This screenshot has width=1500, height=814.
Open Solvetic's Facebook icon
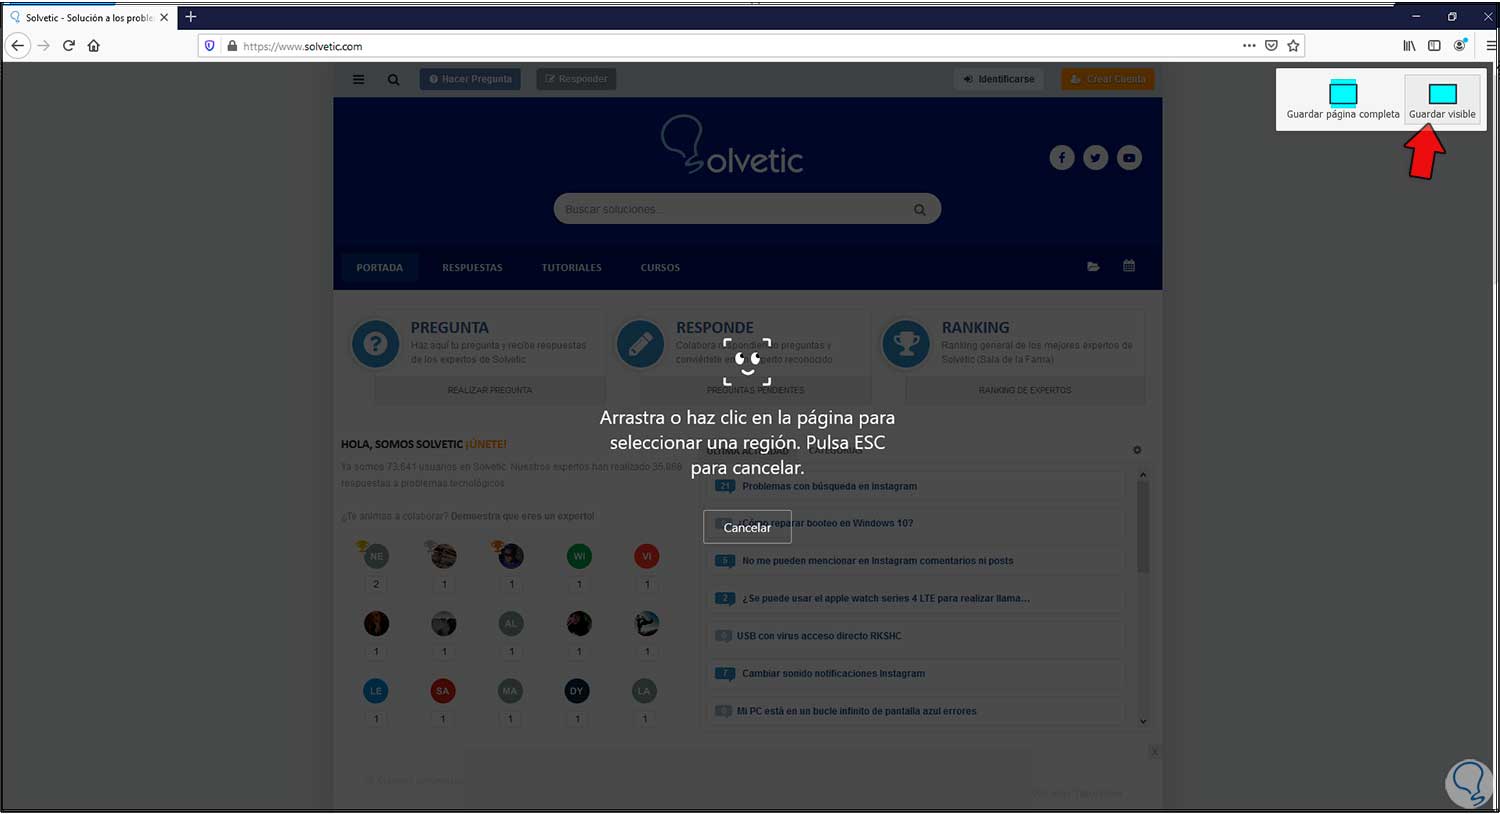[1062, 157]
